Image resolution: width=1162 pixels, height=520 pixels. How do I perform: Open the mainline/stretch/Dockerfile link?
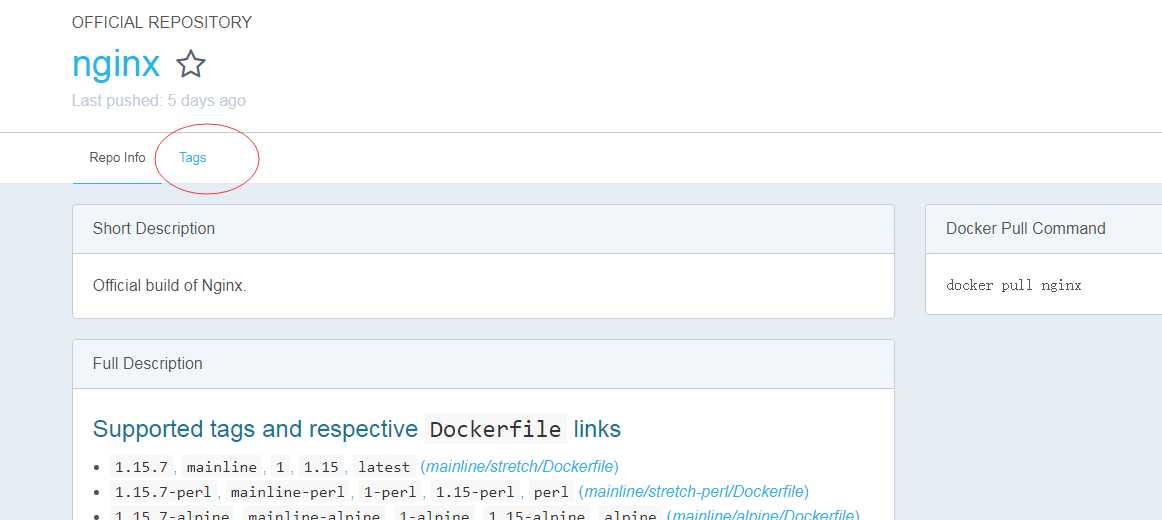(x=519, y=467)
